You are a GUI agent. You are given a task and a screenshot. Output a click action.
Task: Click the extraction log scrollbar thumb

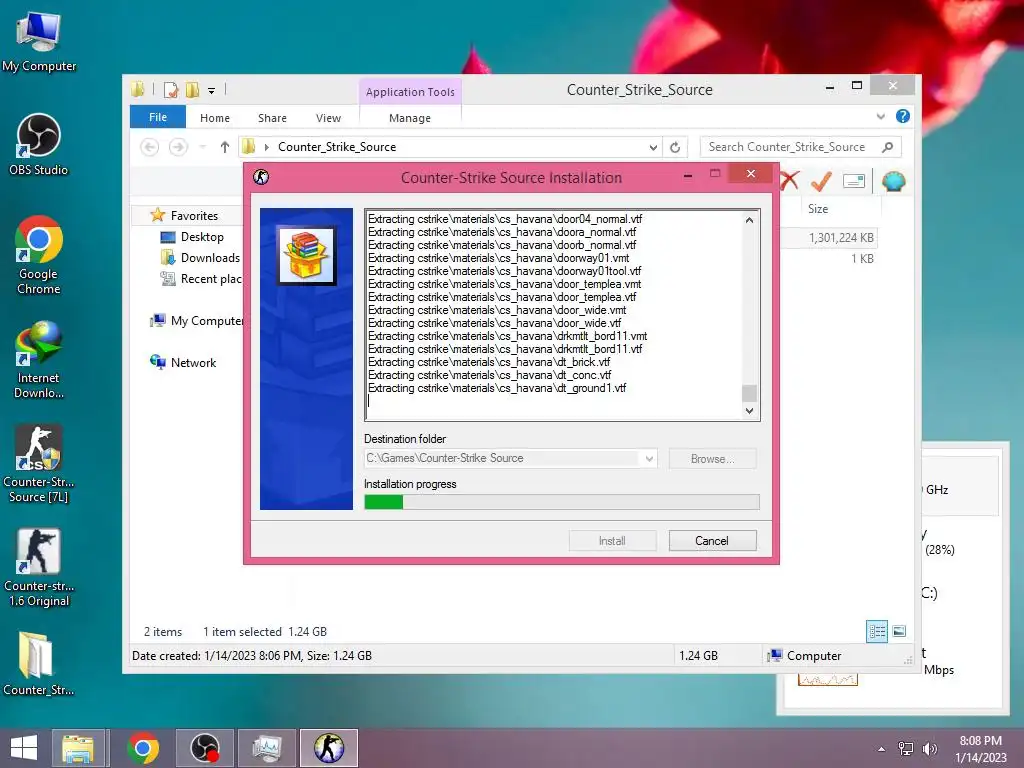coord(749,393)
